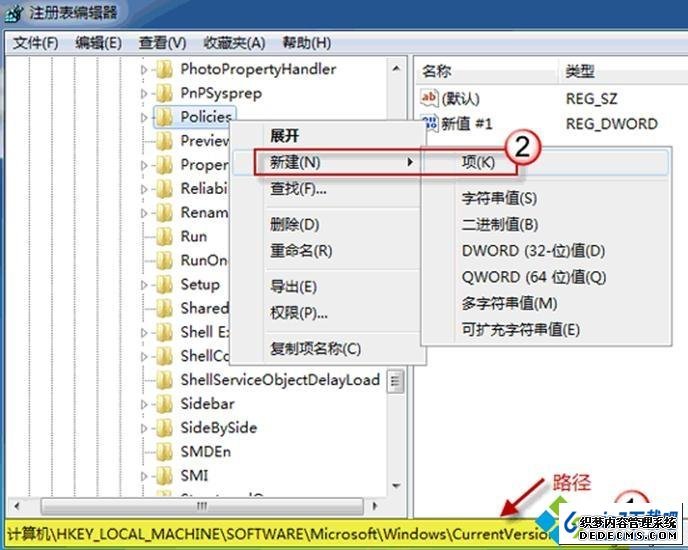The width and height of the screenshot is (688, 550).
Task: Click the Run folder icon
Action: tap(164, 236)
